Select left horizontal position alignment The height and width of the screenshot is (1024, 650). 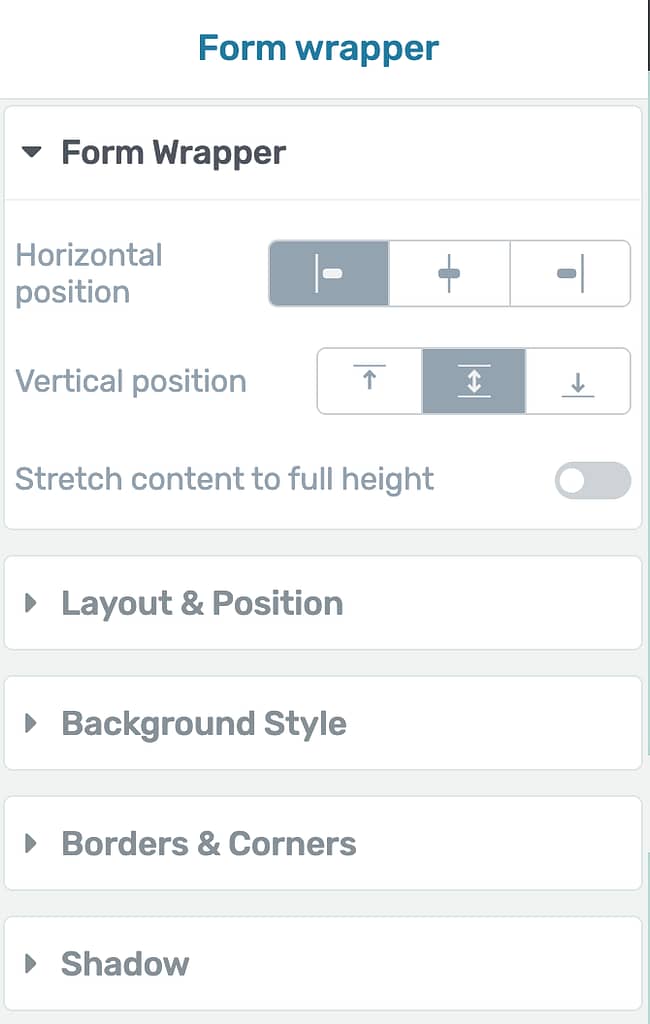pyautogui.click(x=329, y=274)
